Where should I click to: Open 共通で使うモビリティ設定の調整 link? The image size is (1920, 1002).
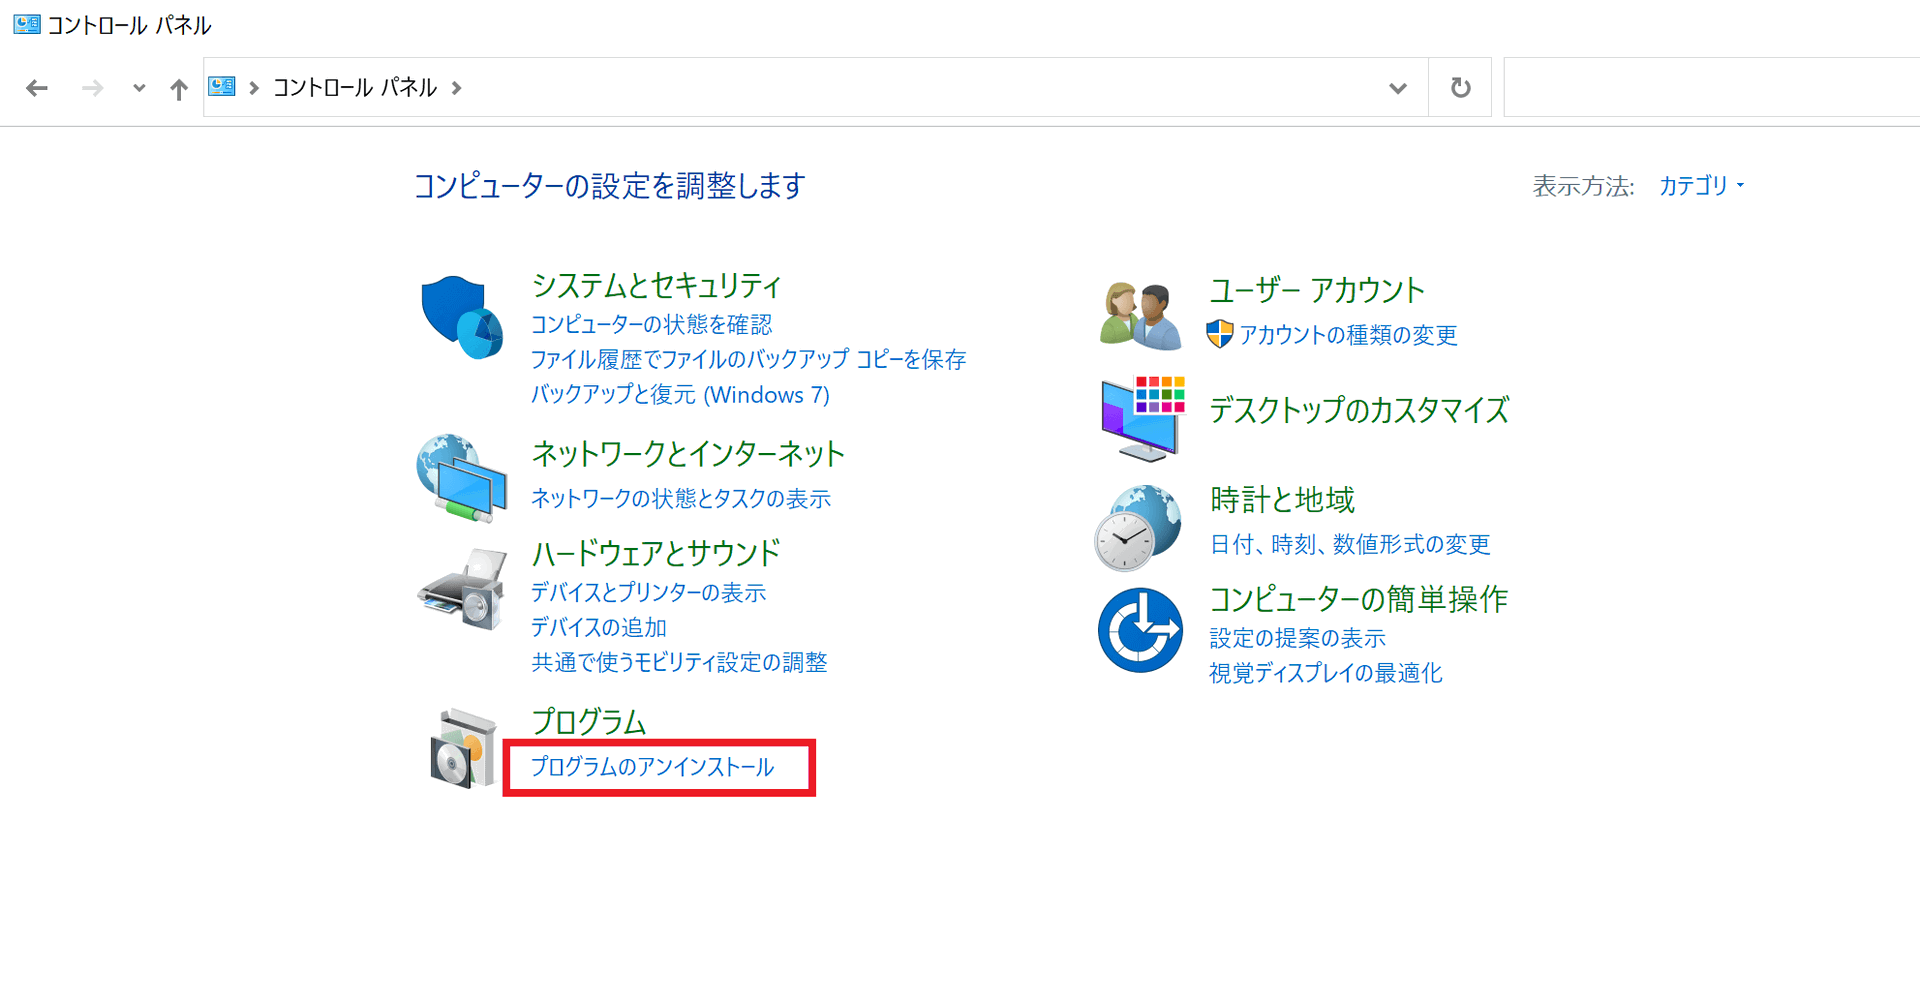(679, 662)
